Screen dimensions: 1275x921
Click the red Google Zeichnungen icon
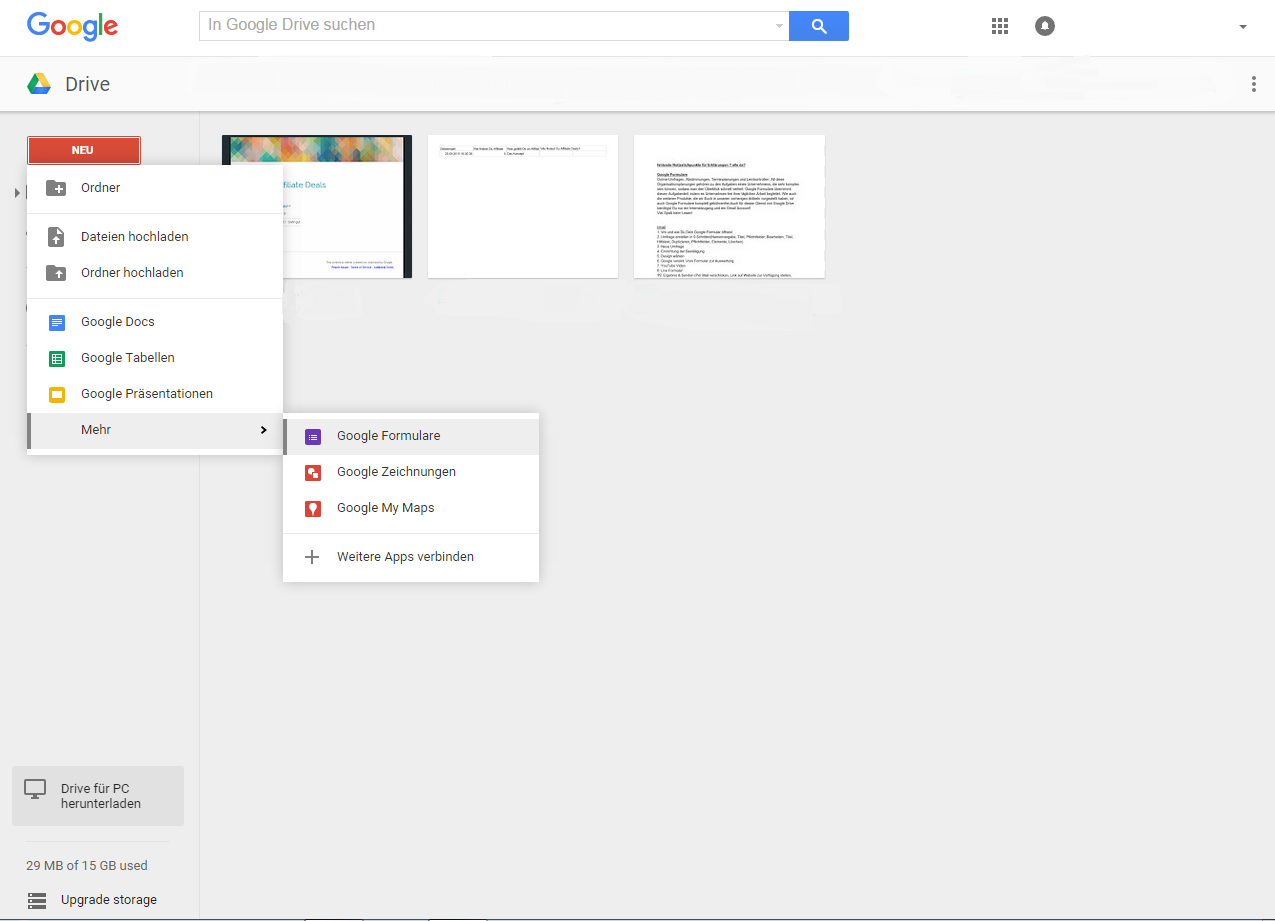coord(313,472)
